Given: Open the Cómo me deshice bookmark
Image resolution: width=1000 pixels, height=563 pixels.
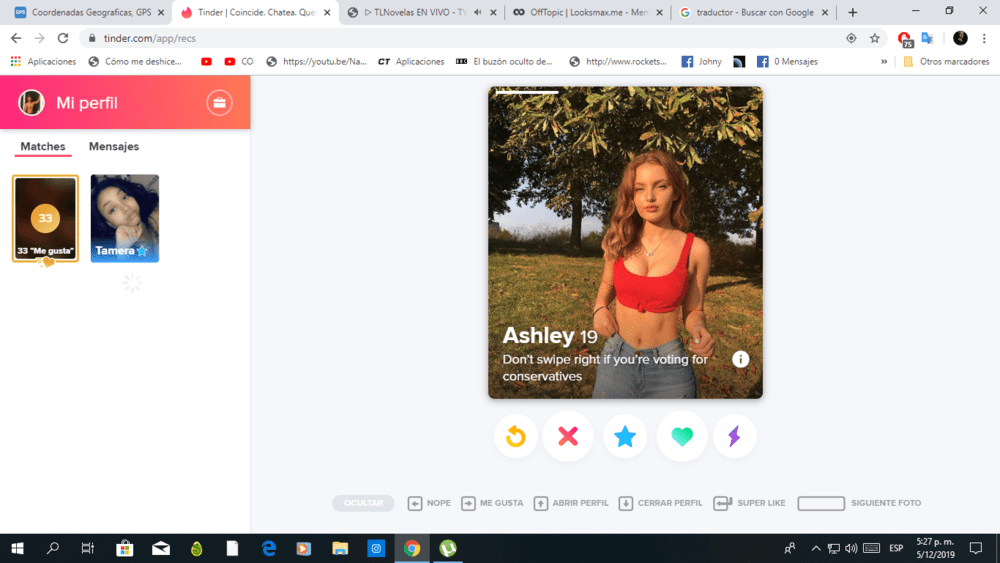Looking at the screenshot, I should 135,61.
